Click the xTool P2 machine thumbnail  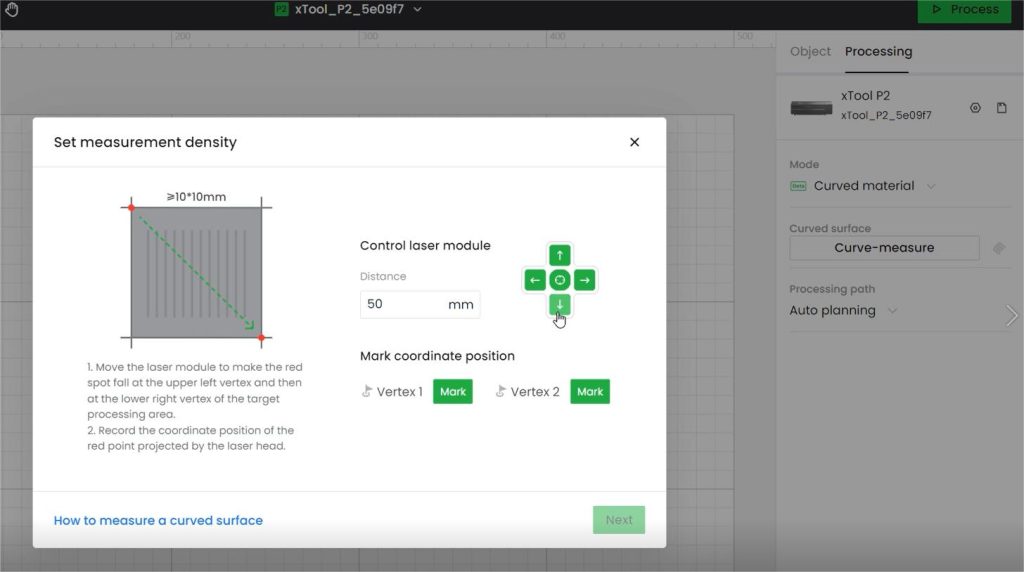(x=811, y=107)
